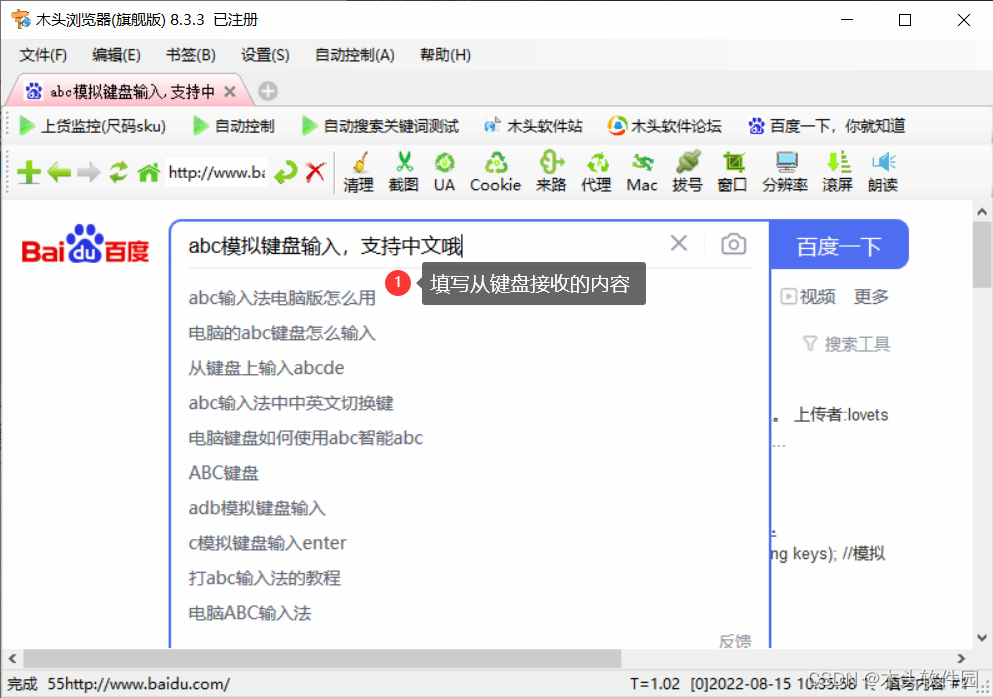Open the home page with the house icon
Screen dimensions: 993x698
tap(149, 172)
